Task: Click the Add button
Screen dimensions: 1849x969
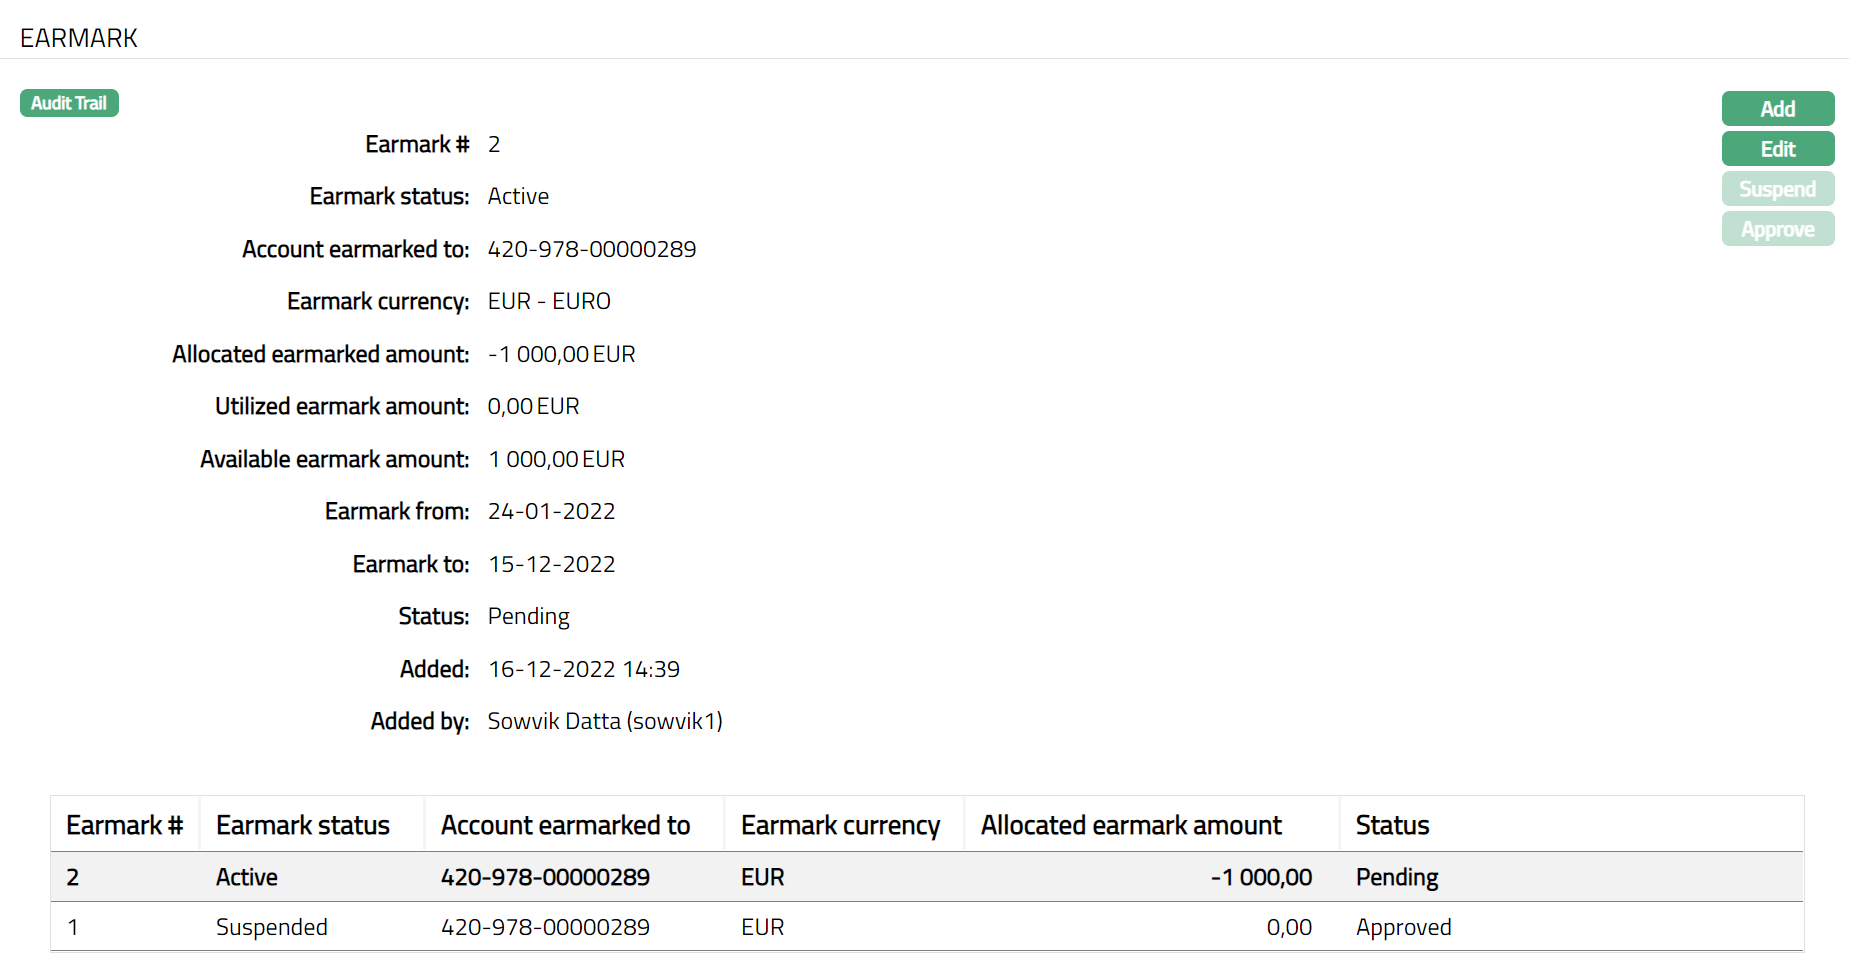Action: pos(1777,109)
